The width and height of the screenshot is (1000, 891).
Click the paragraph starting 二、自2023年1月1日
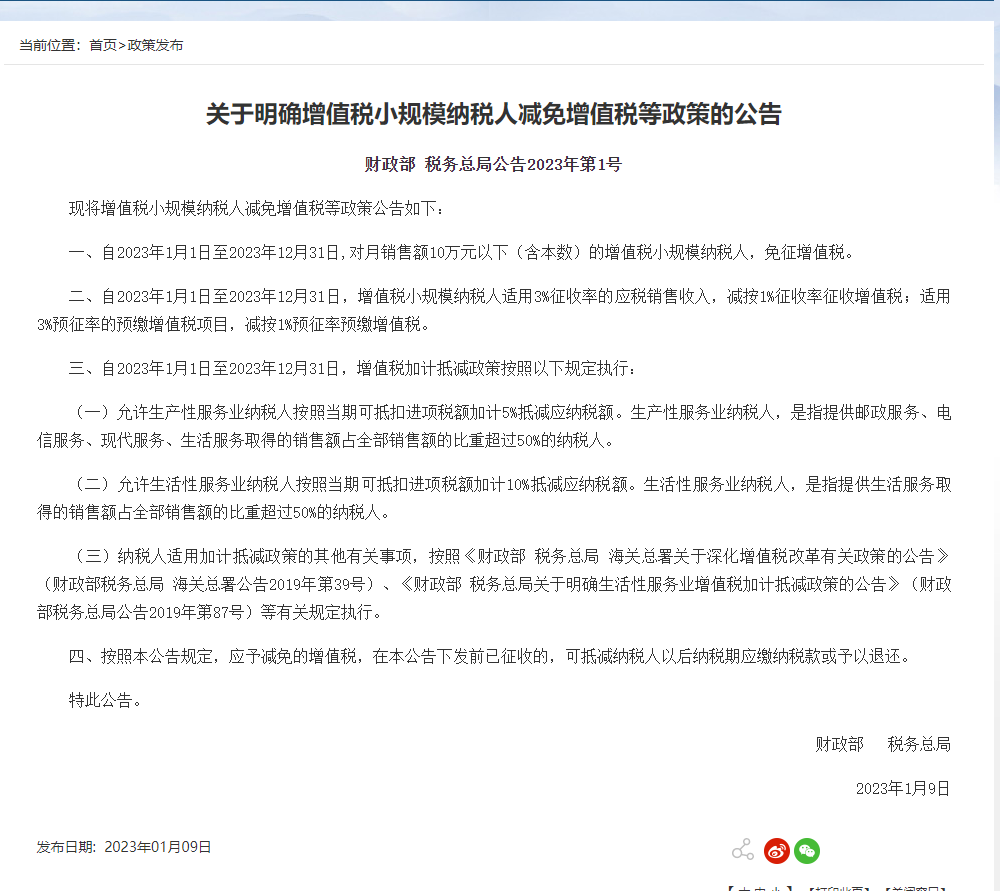[494, 311]
